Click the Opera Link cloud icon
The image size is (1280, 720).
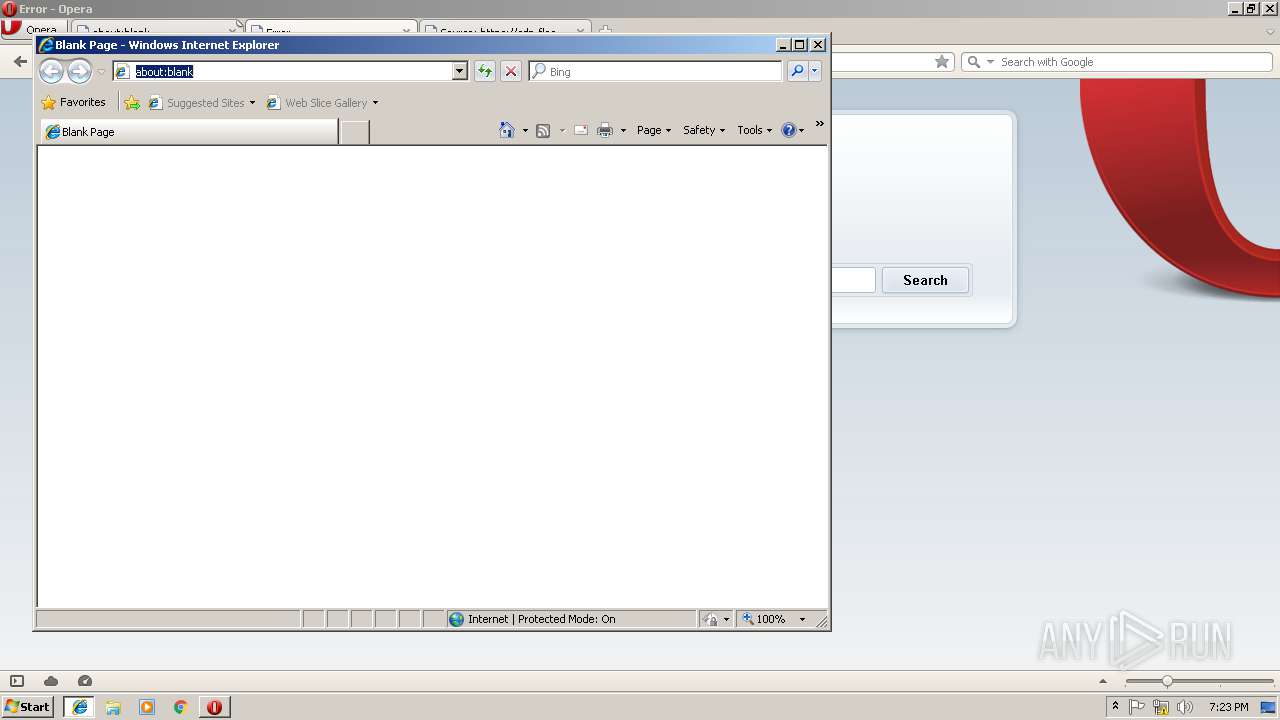51,681
